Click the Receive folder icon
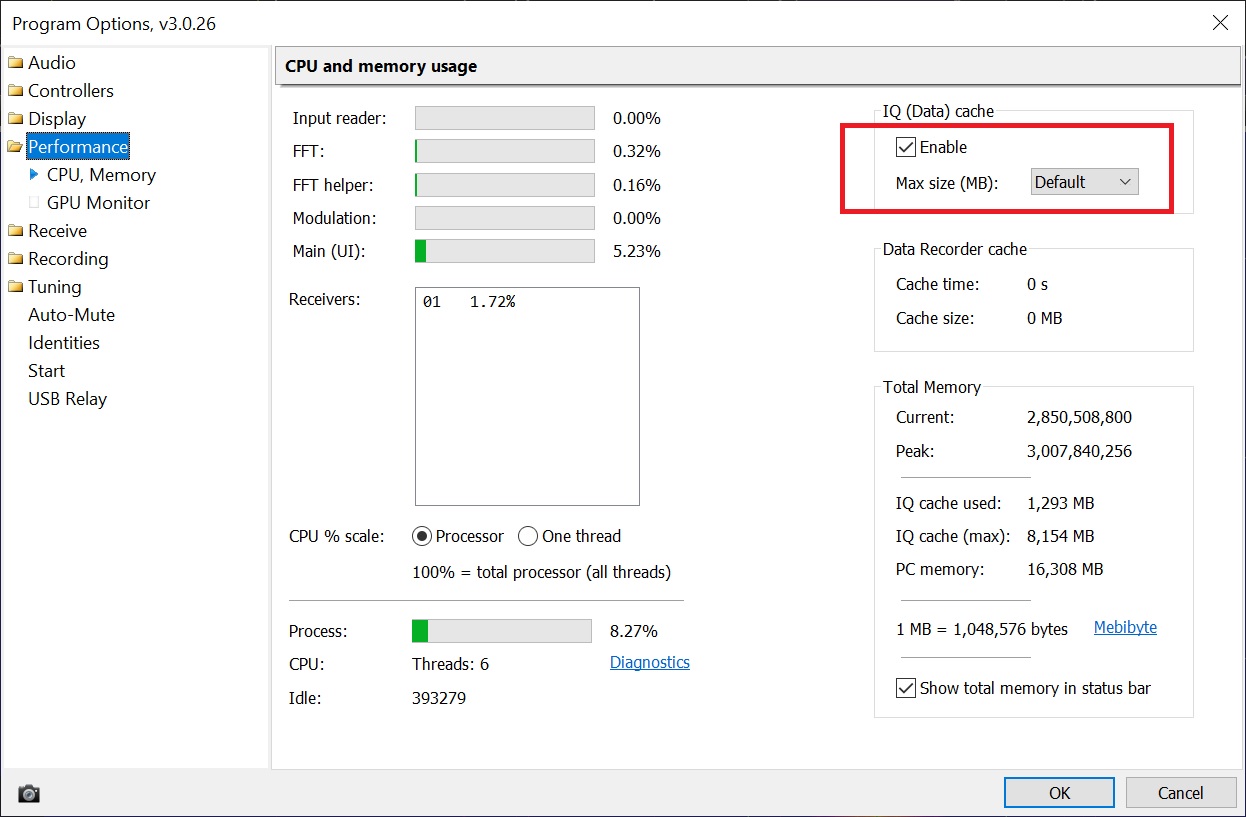 (x=15, y=231)
